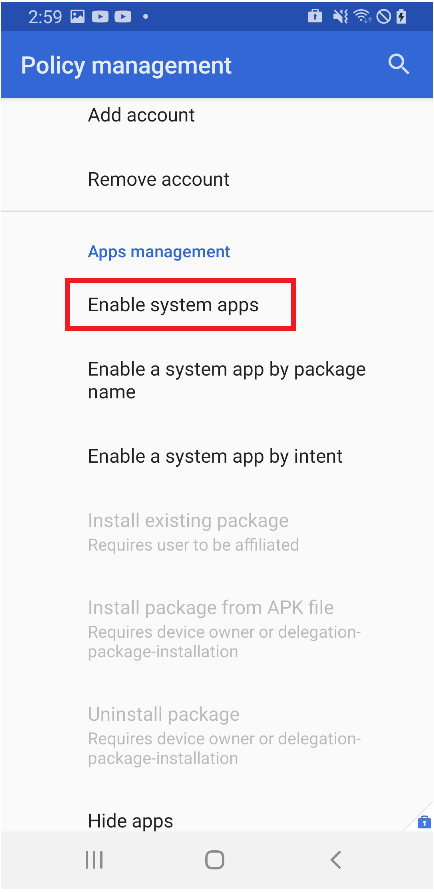
Task: Open the search magnifier icon
Action: [x=399, y=65]
